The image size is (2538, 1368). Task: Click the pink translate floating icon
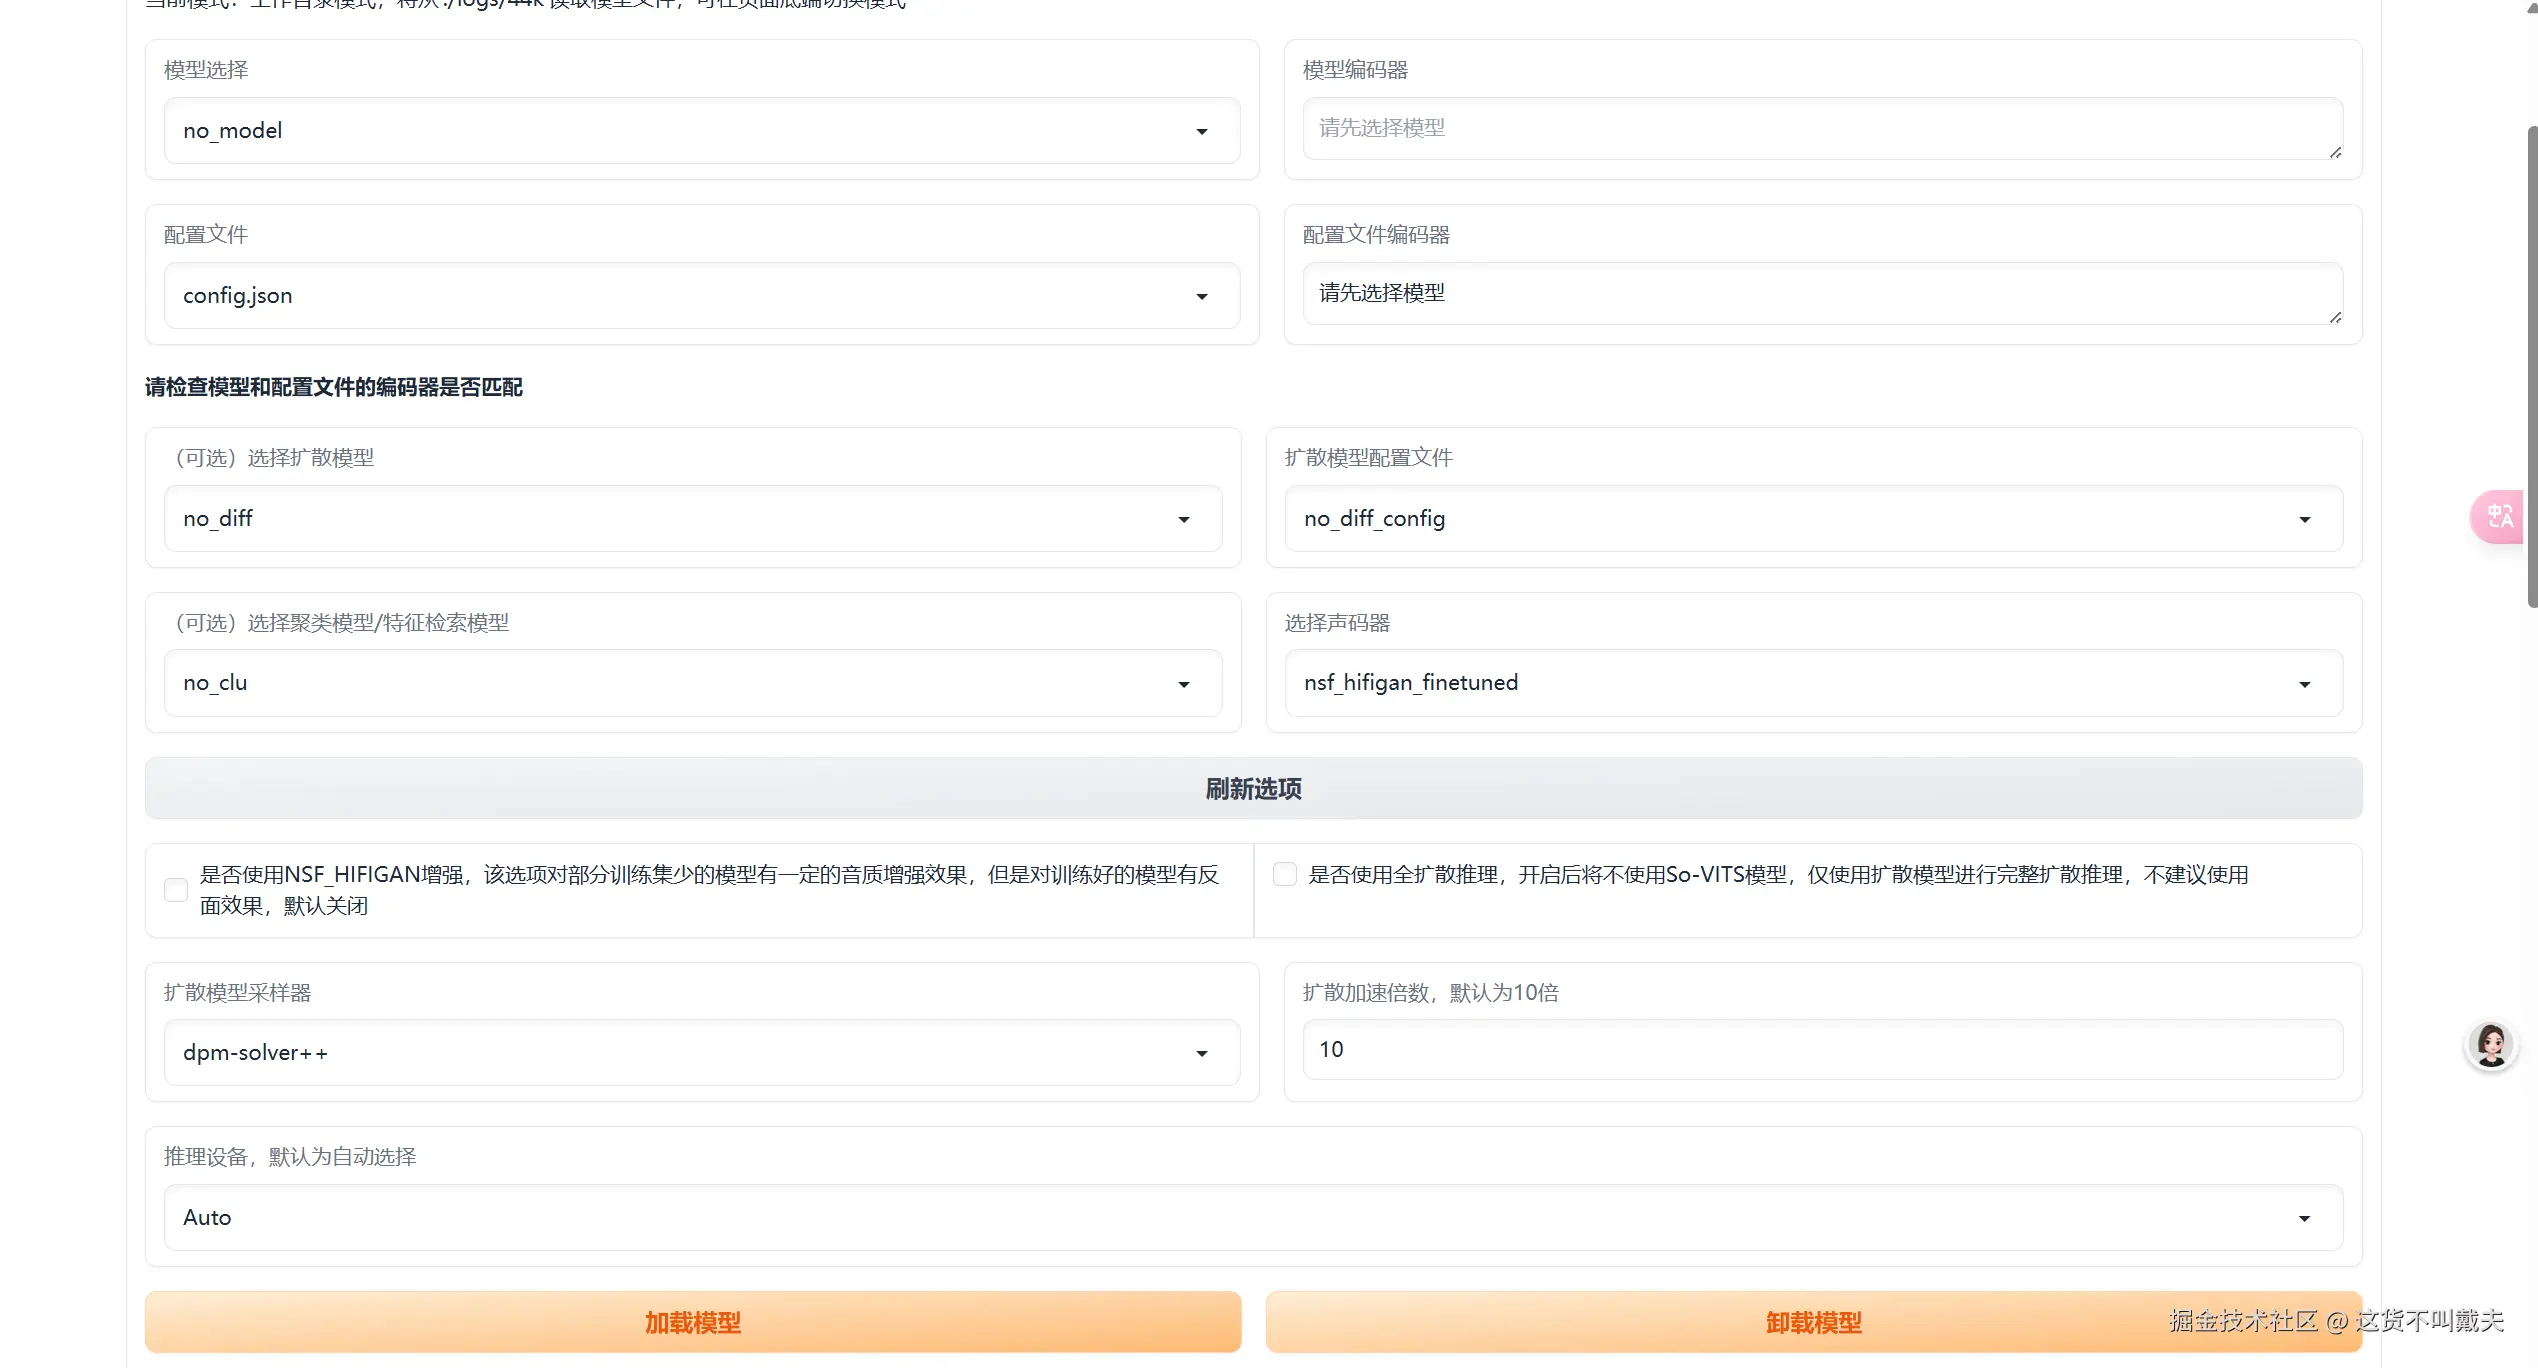tap(2498, 517)
